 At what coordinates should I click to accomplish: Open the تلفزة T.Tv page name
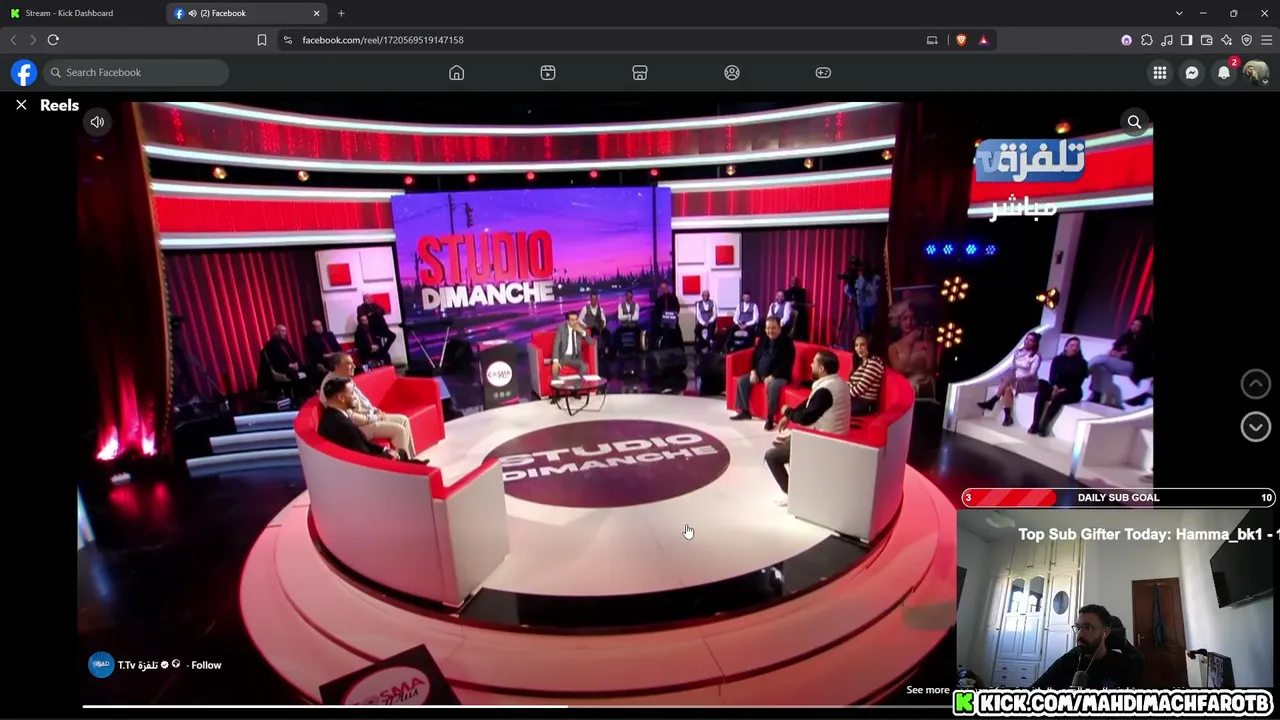(138, 665)
